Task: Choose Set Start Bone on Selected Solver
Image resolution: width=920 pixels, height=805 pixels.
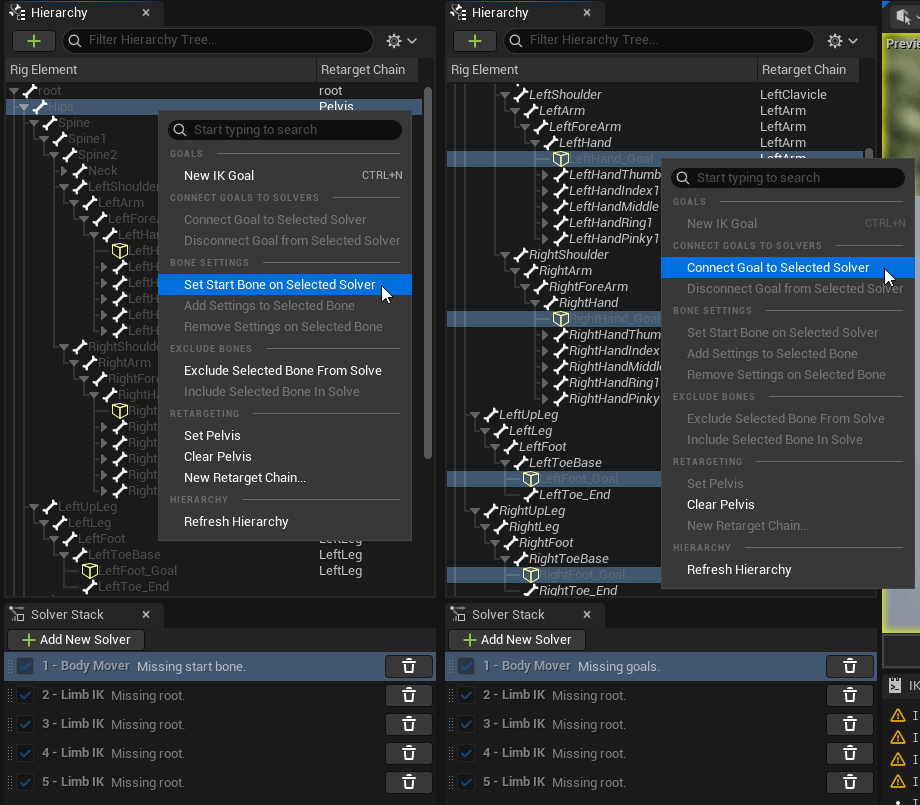Action: point(279,285)
